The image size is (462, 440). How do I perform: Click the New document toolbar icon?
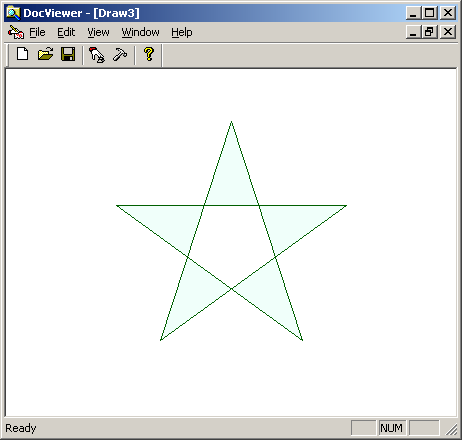[x=22, y=54]
